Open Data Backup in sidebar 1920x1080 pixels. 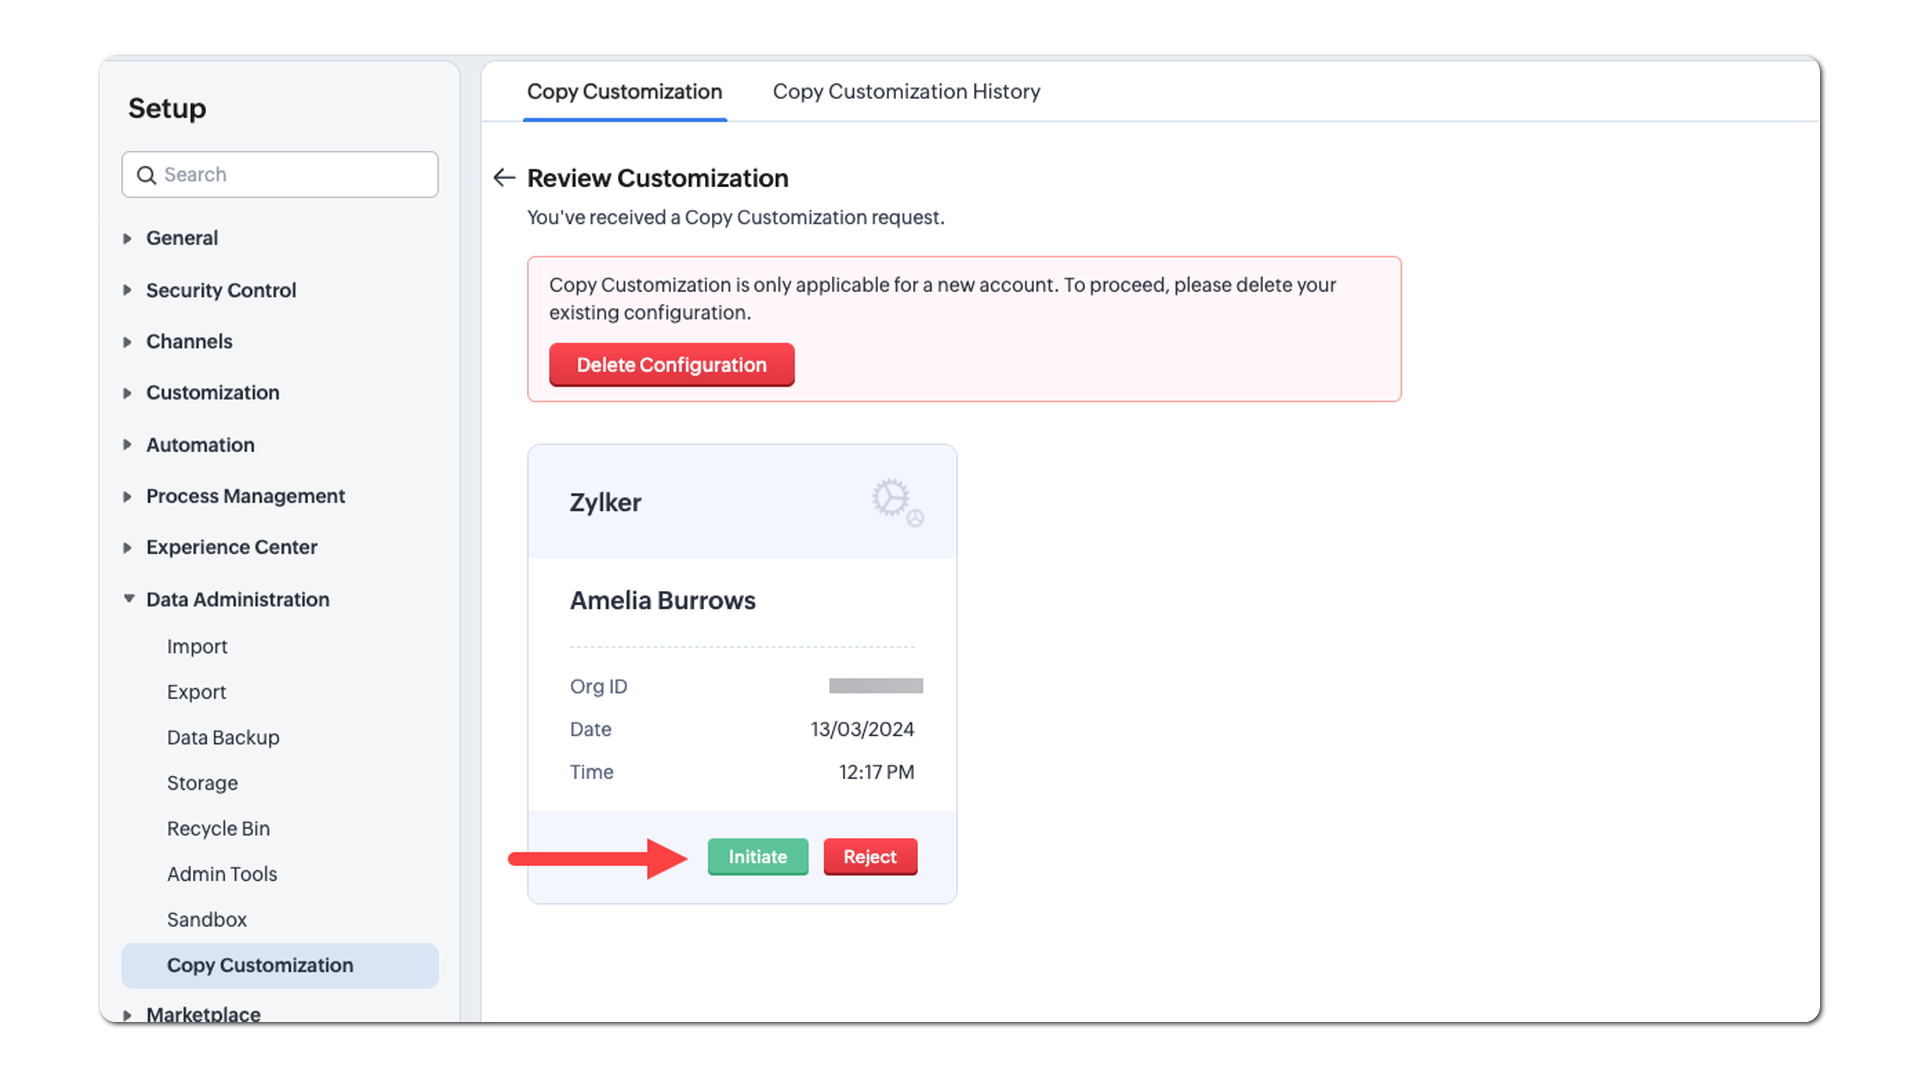tap(223, 738)
